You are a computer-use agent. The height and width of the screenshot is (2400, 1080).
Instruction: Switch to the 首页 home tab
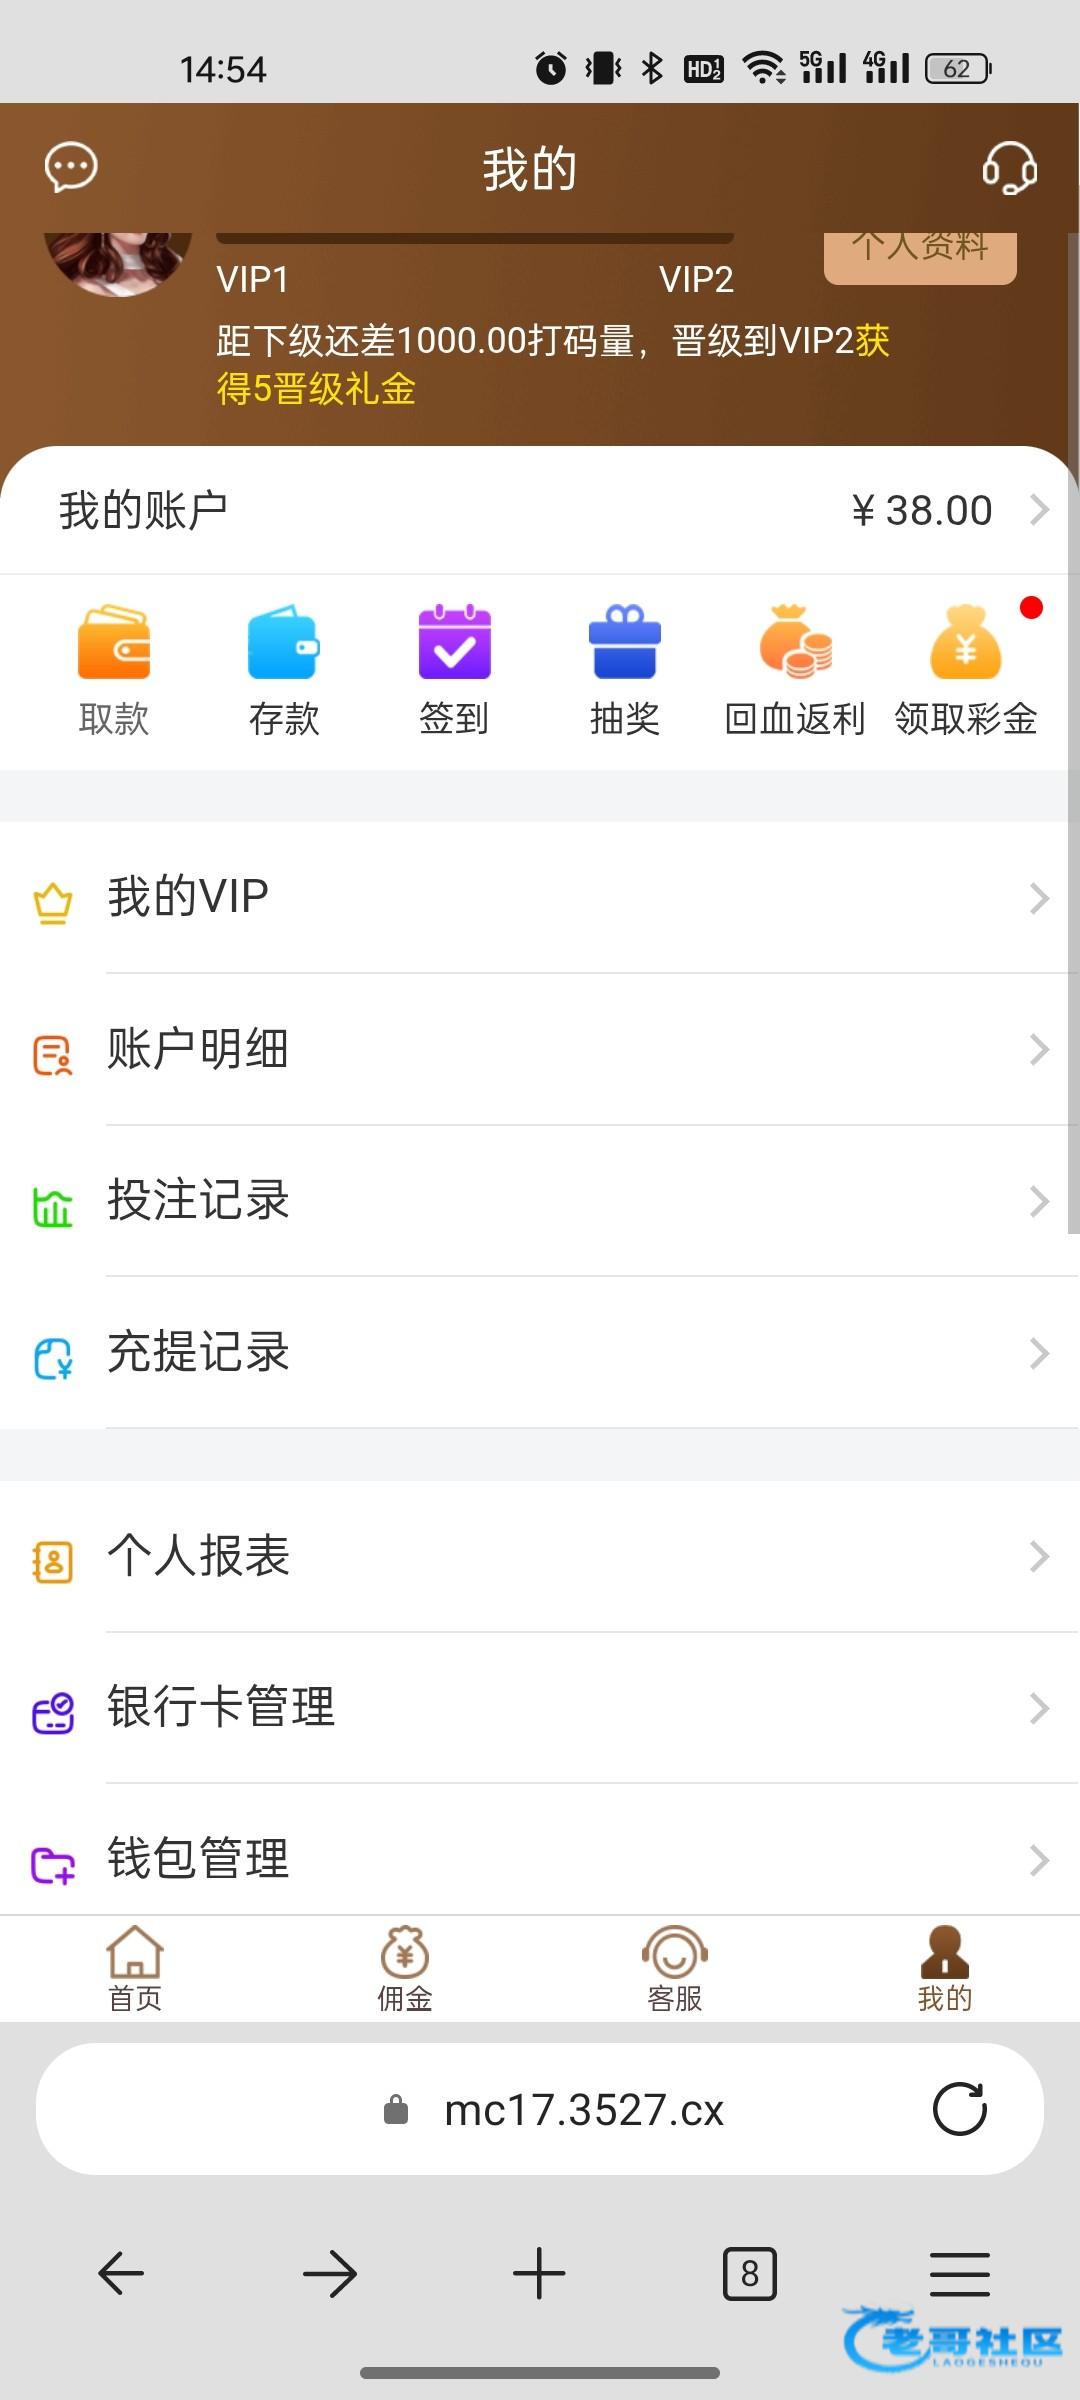click(135, 1968)
